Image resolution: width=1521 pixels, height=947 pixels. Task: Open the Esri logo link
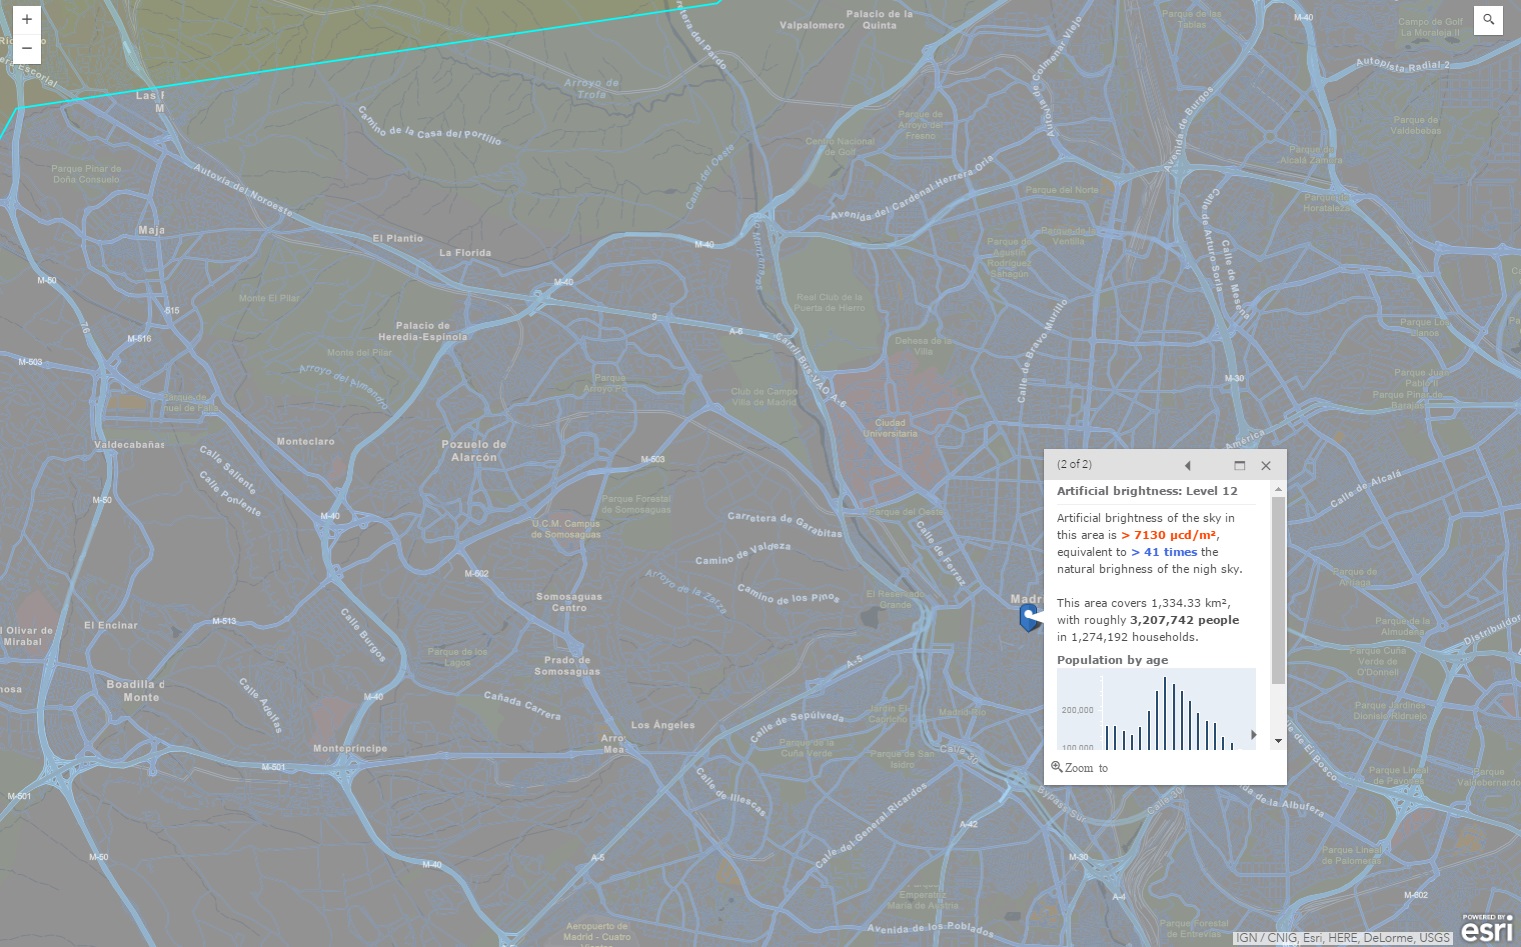(1486, 929)
